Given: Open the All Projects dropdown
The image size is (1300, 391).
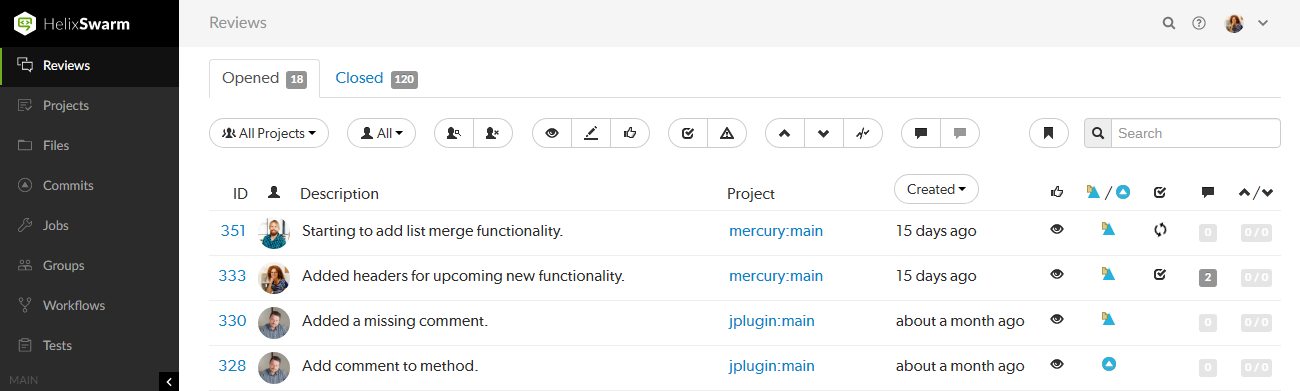Looking at the screenshot, I should pyautogui.click(x=269, y=133).
